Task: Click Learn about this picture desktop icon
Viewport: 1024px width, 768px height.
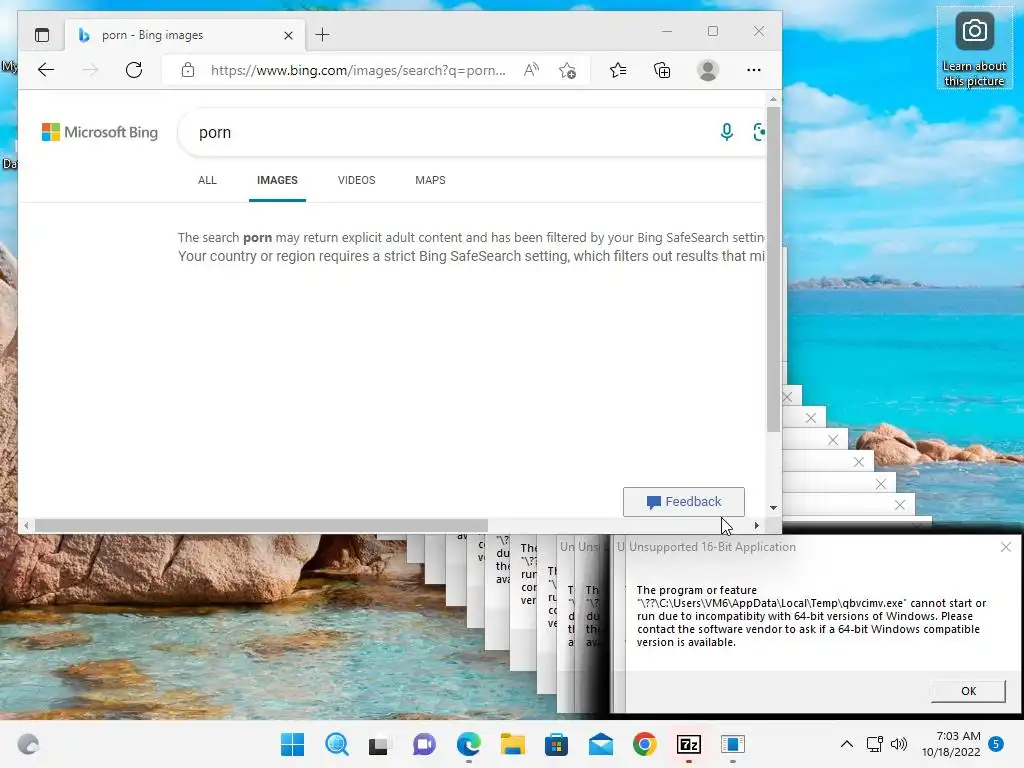Action: (x=974, y=48)
